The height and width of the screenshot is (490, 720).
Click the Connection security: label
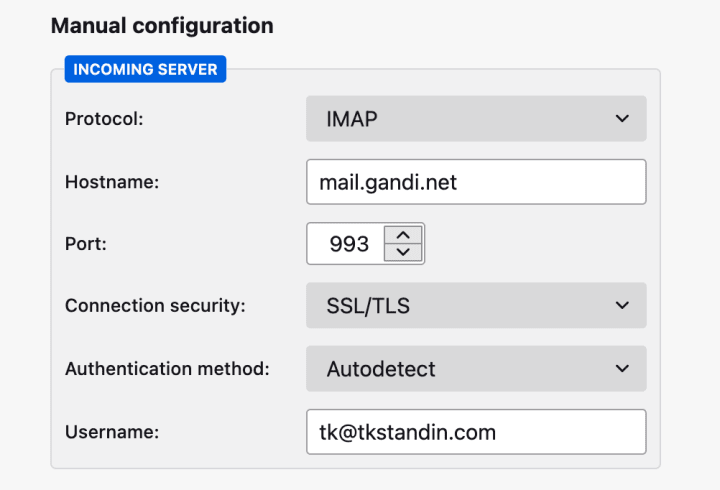pyautogui.click(x=155, y=306)
